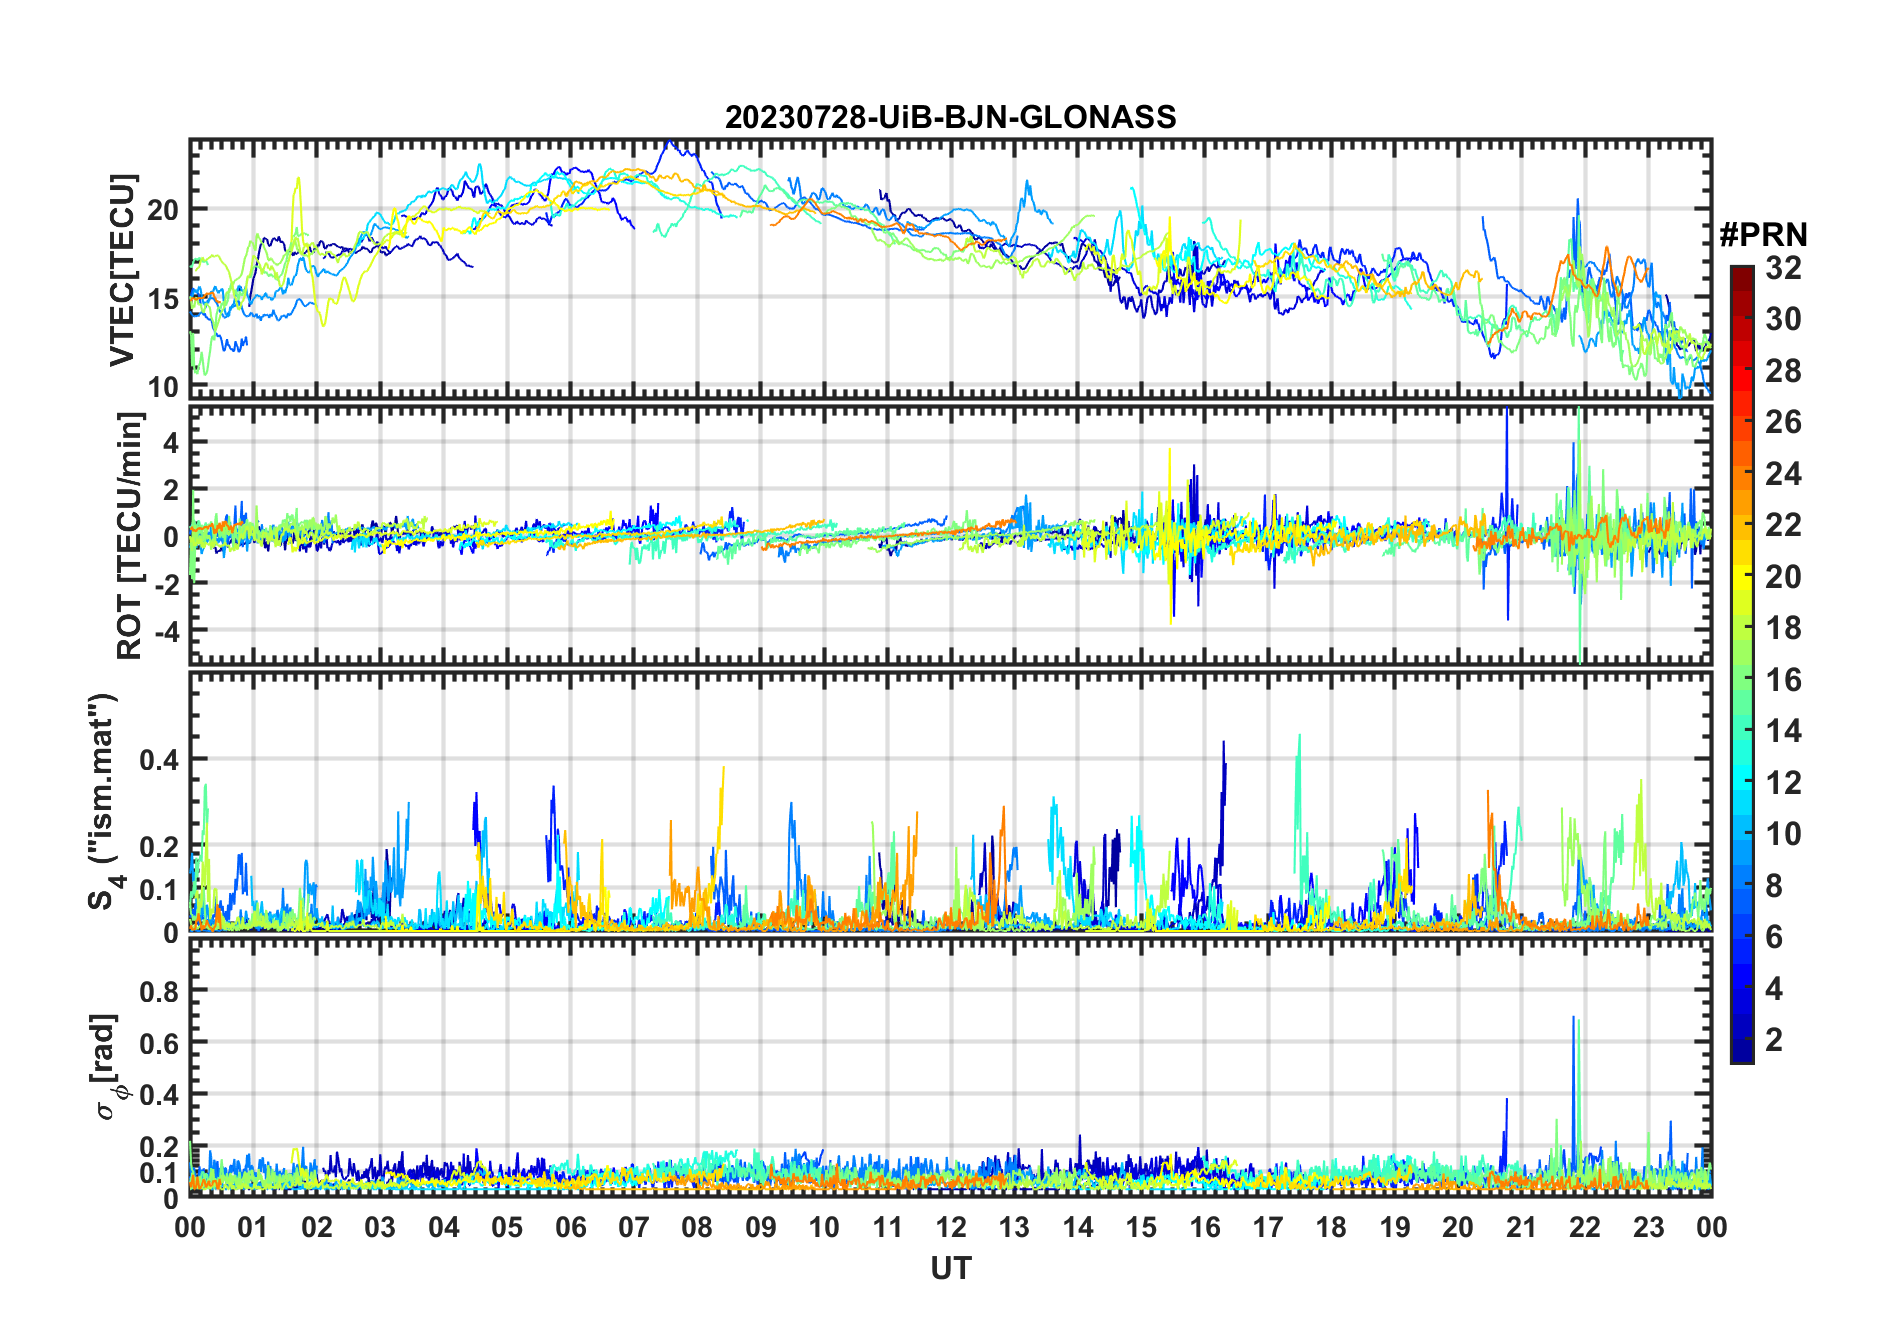The width and height of the screenshot is (1902, 1330).
Task: Click the #PRN colorbar title
Action: (x=1763, y=235)
